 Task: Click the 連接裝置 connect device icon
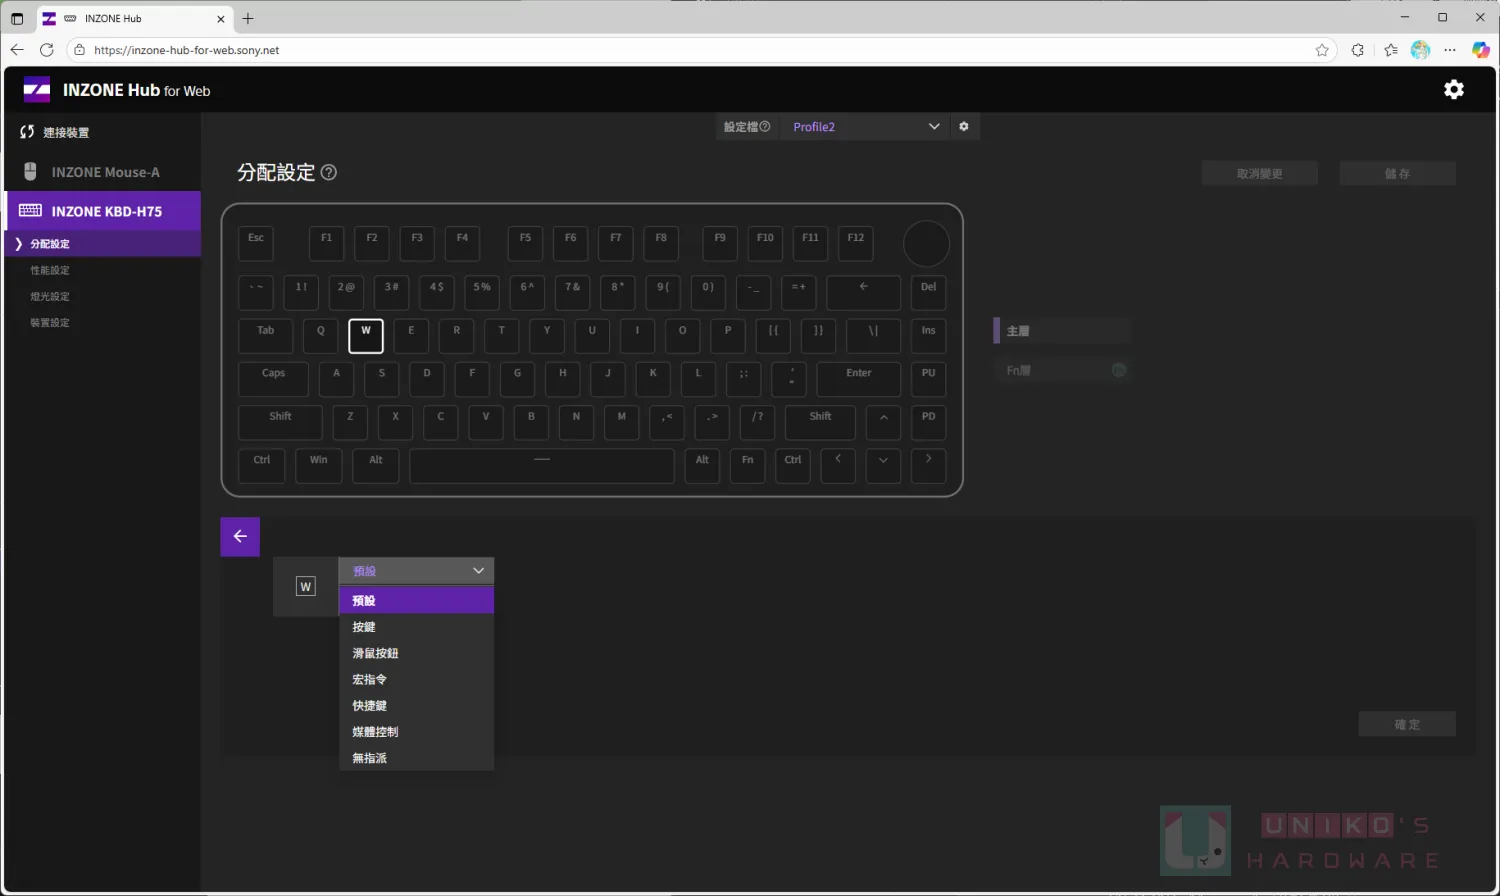tap(27, 132)
